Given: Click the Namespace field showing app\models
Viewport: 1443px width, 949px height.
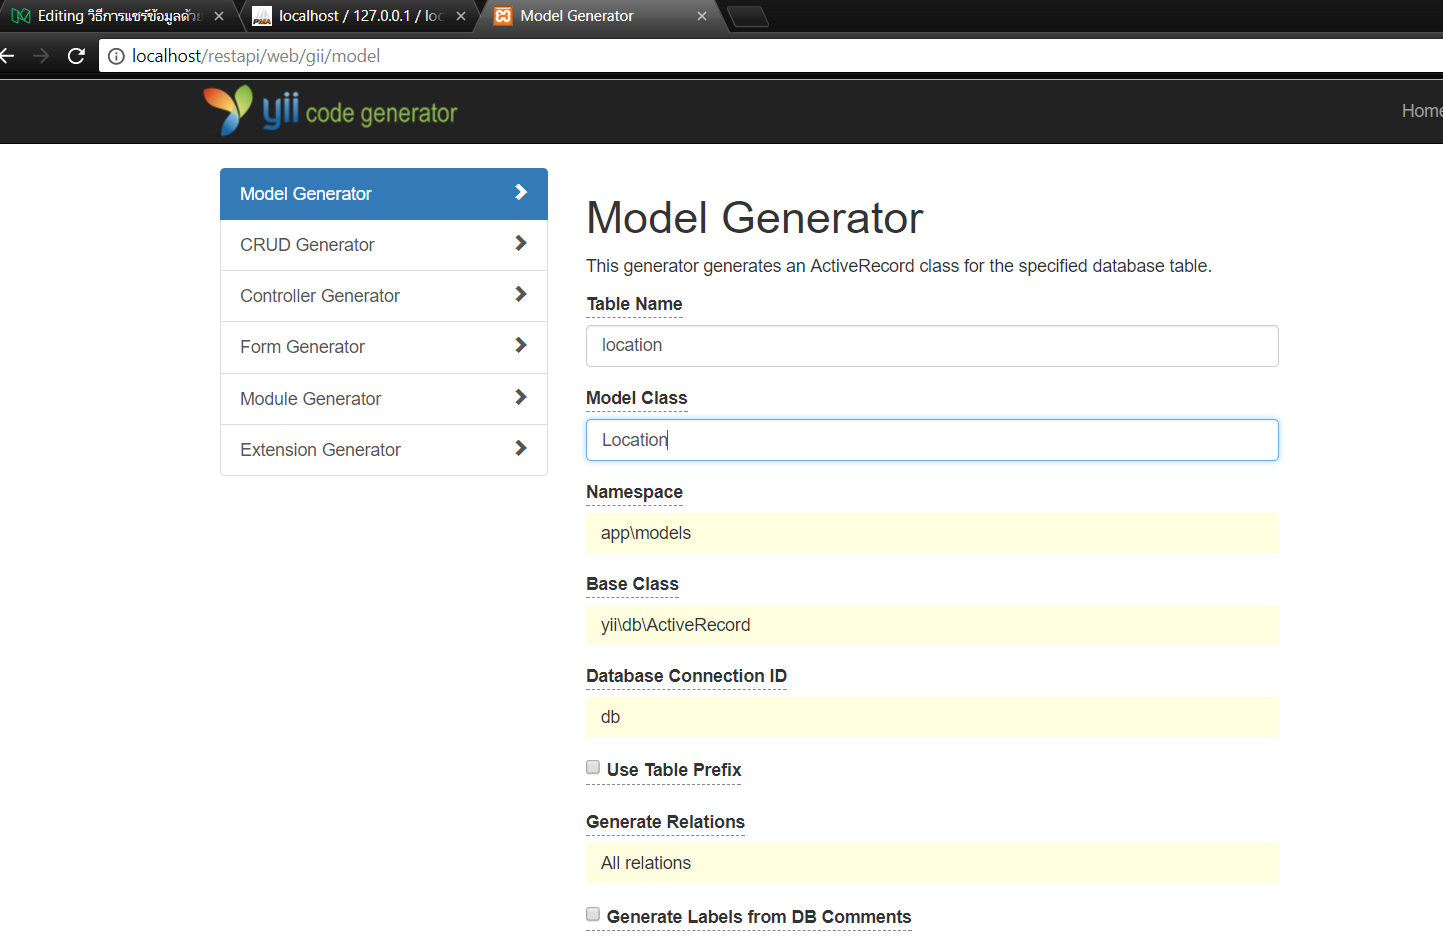Looking at the screenshot, I should 932,533.
